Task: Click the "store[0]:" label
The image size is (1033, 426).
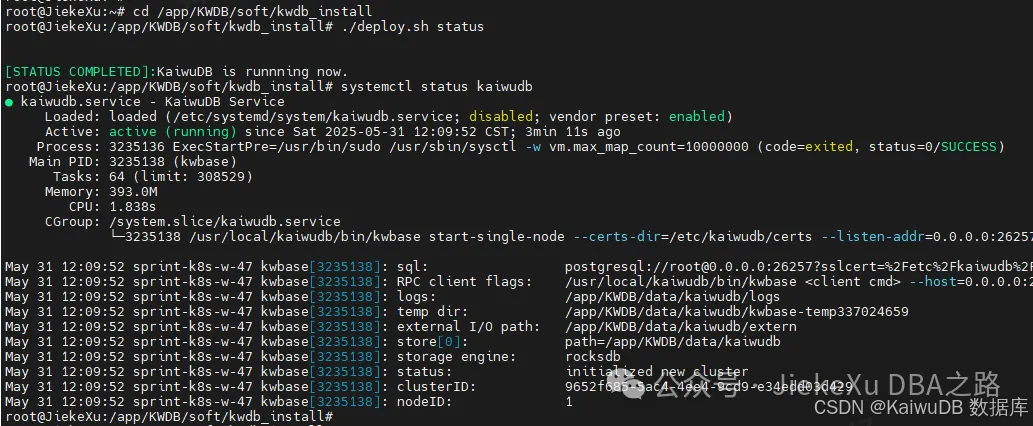Action: coord(433,342)
